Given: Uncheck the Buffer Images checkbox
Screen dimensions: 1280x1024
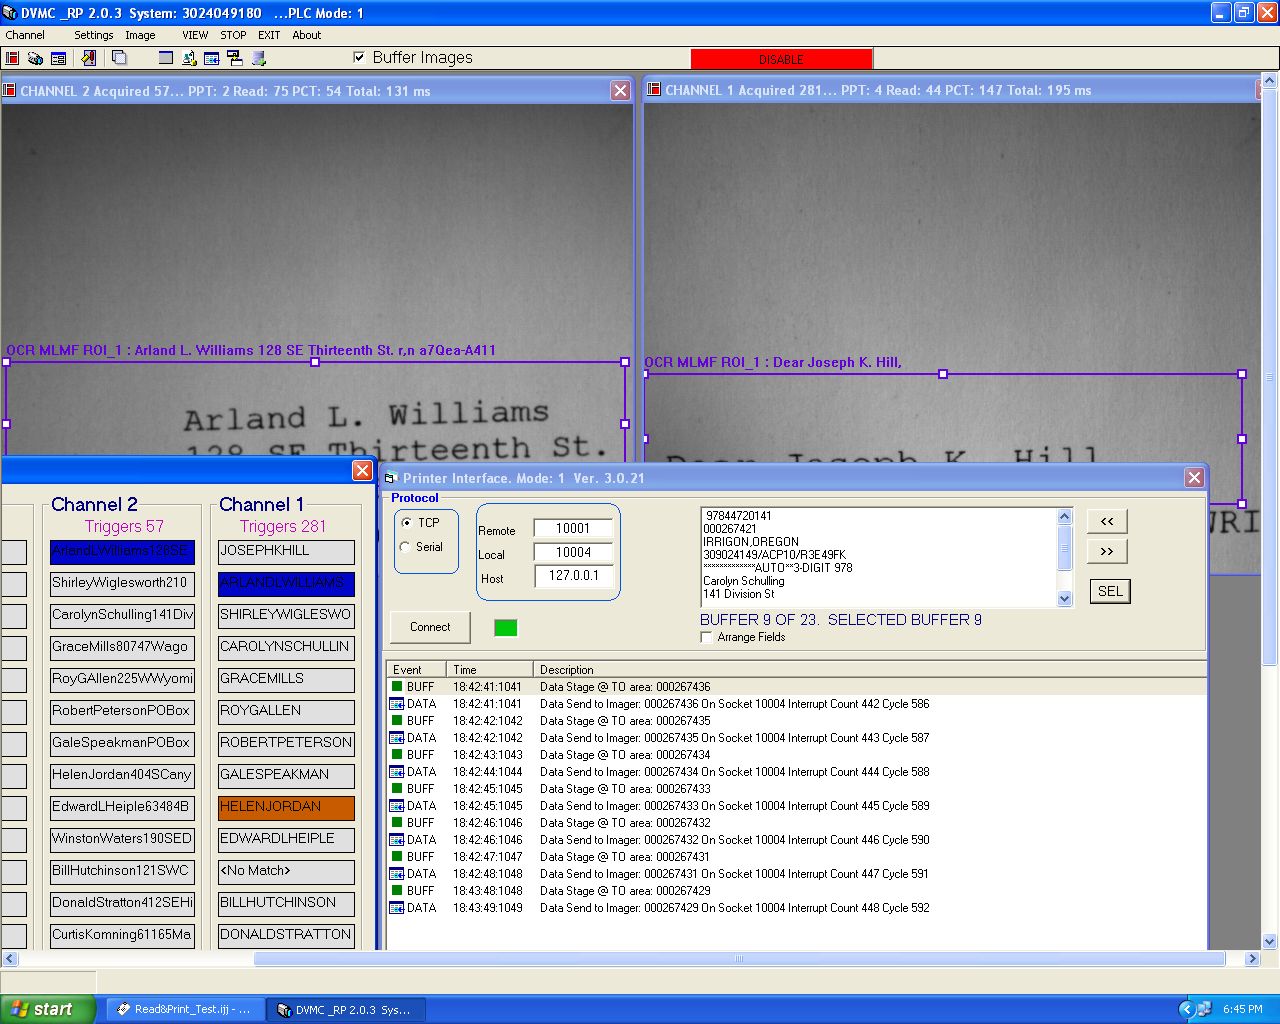Looking at the screenshot, I should coord(359,58).
